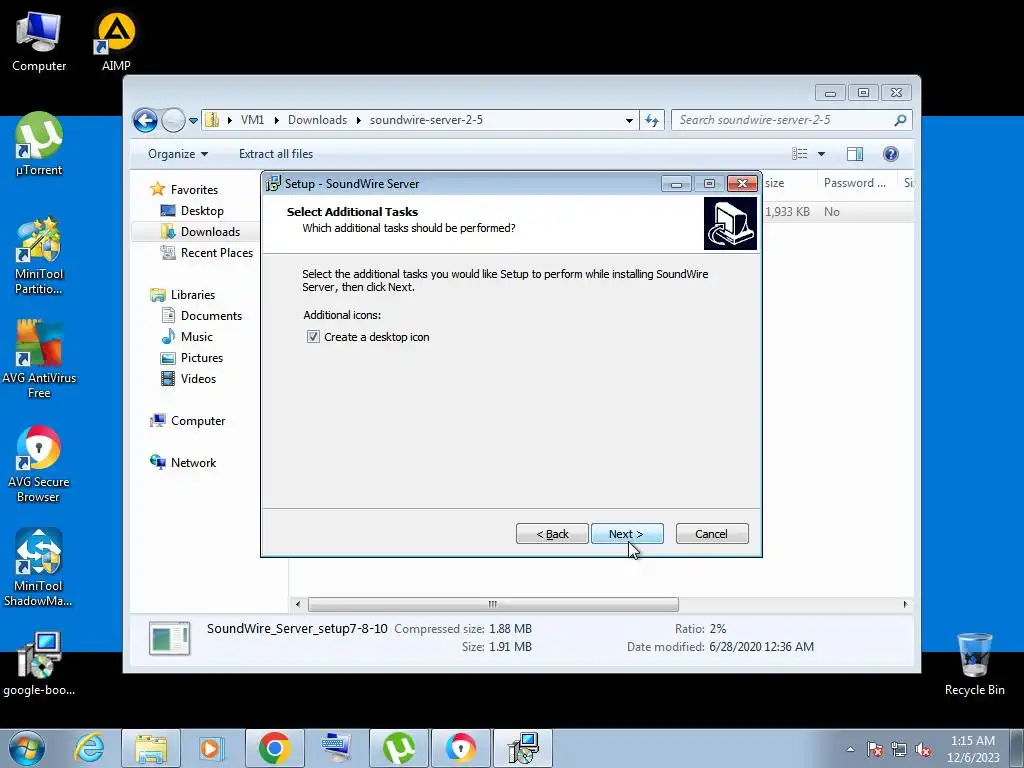This screenshot has width=1024, height=768.
Task: Cancel the SoundWire Server setup
Action: [712, 534]
